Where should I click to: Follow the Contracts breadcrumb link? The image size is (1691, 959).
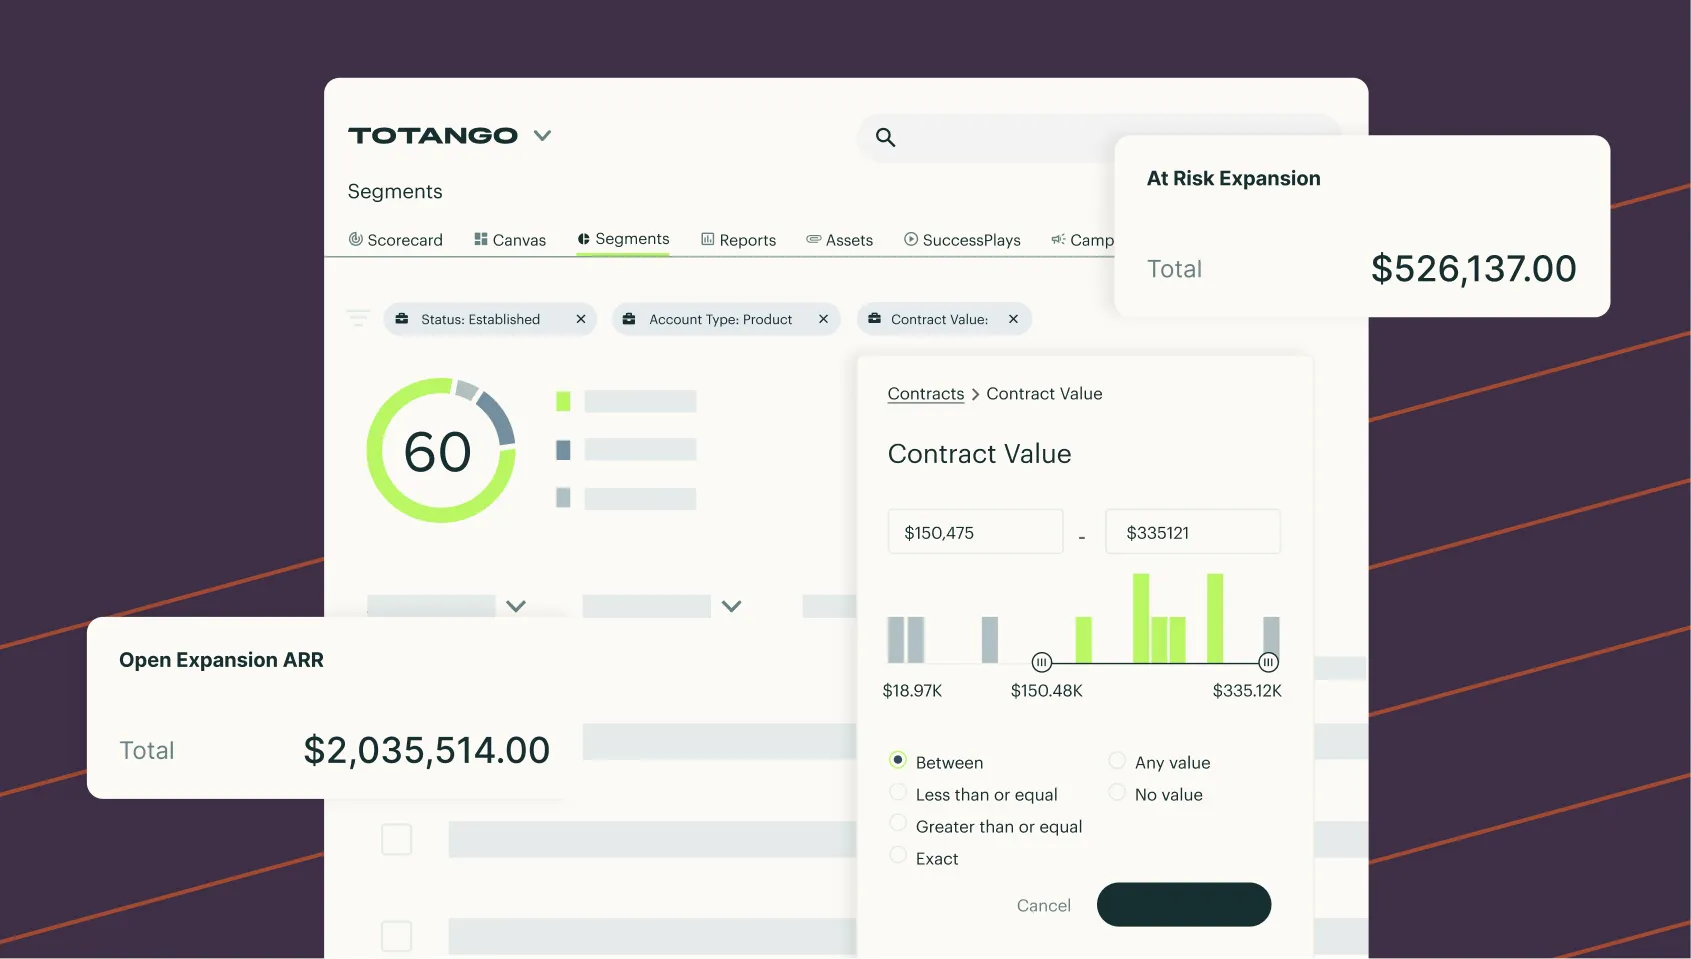[x=926, y=394]
